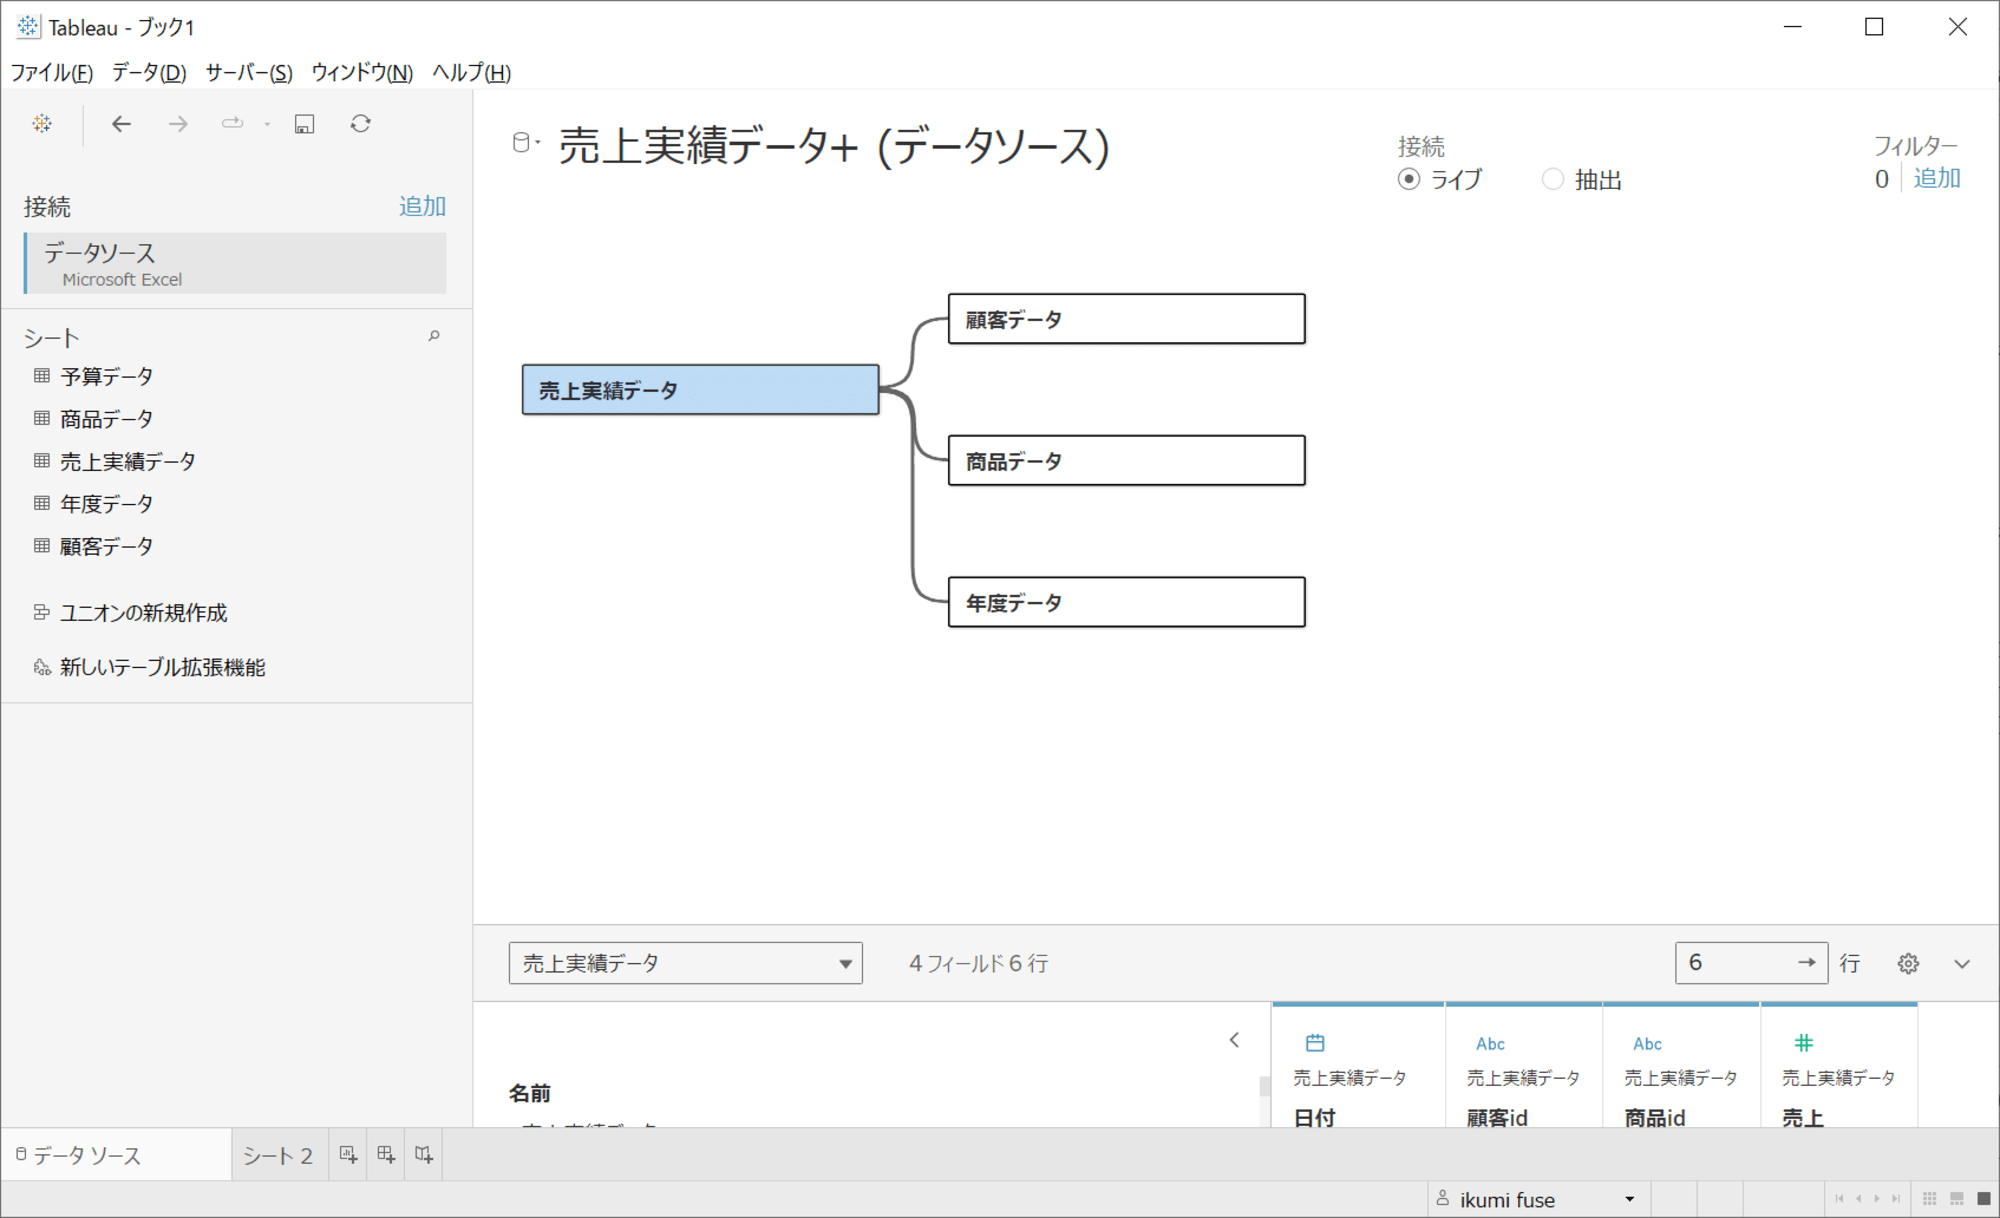Go forward with the right arrow icon

[178, 124]
